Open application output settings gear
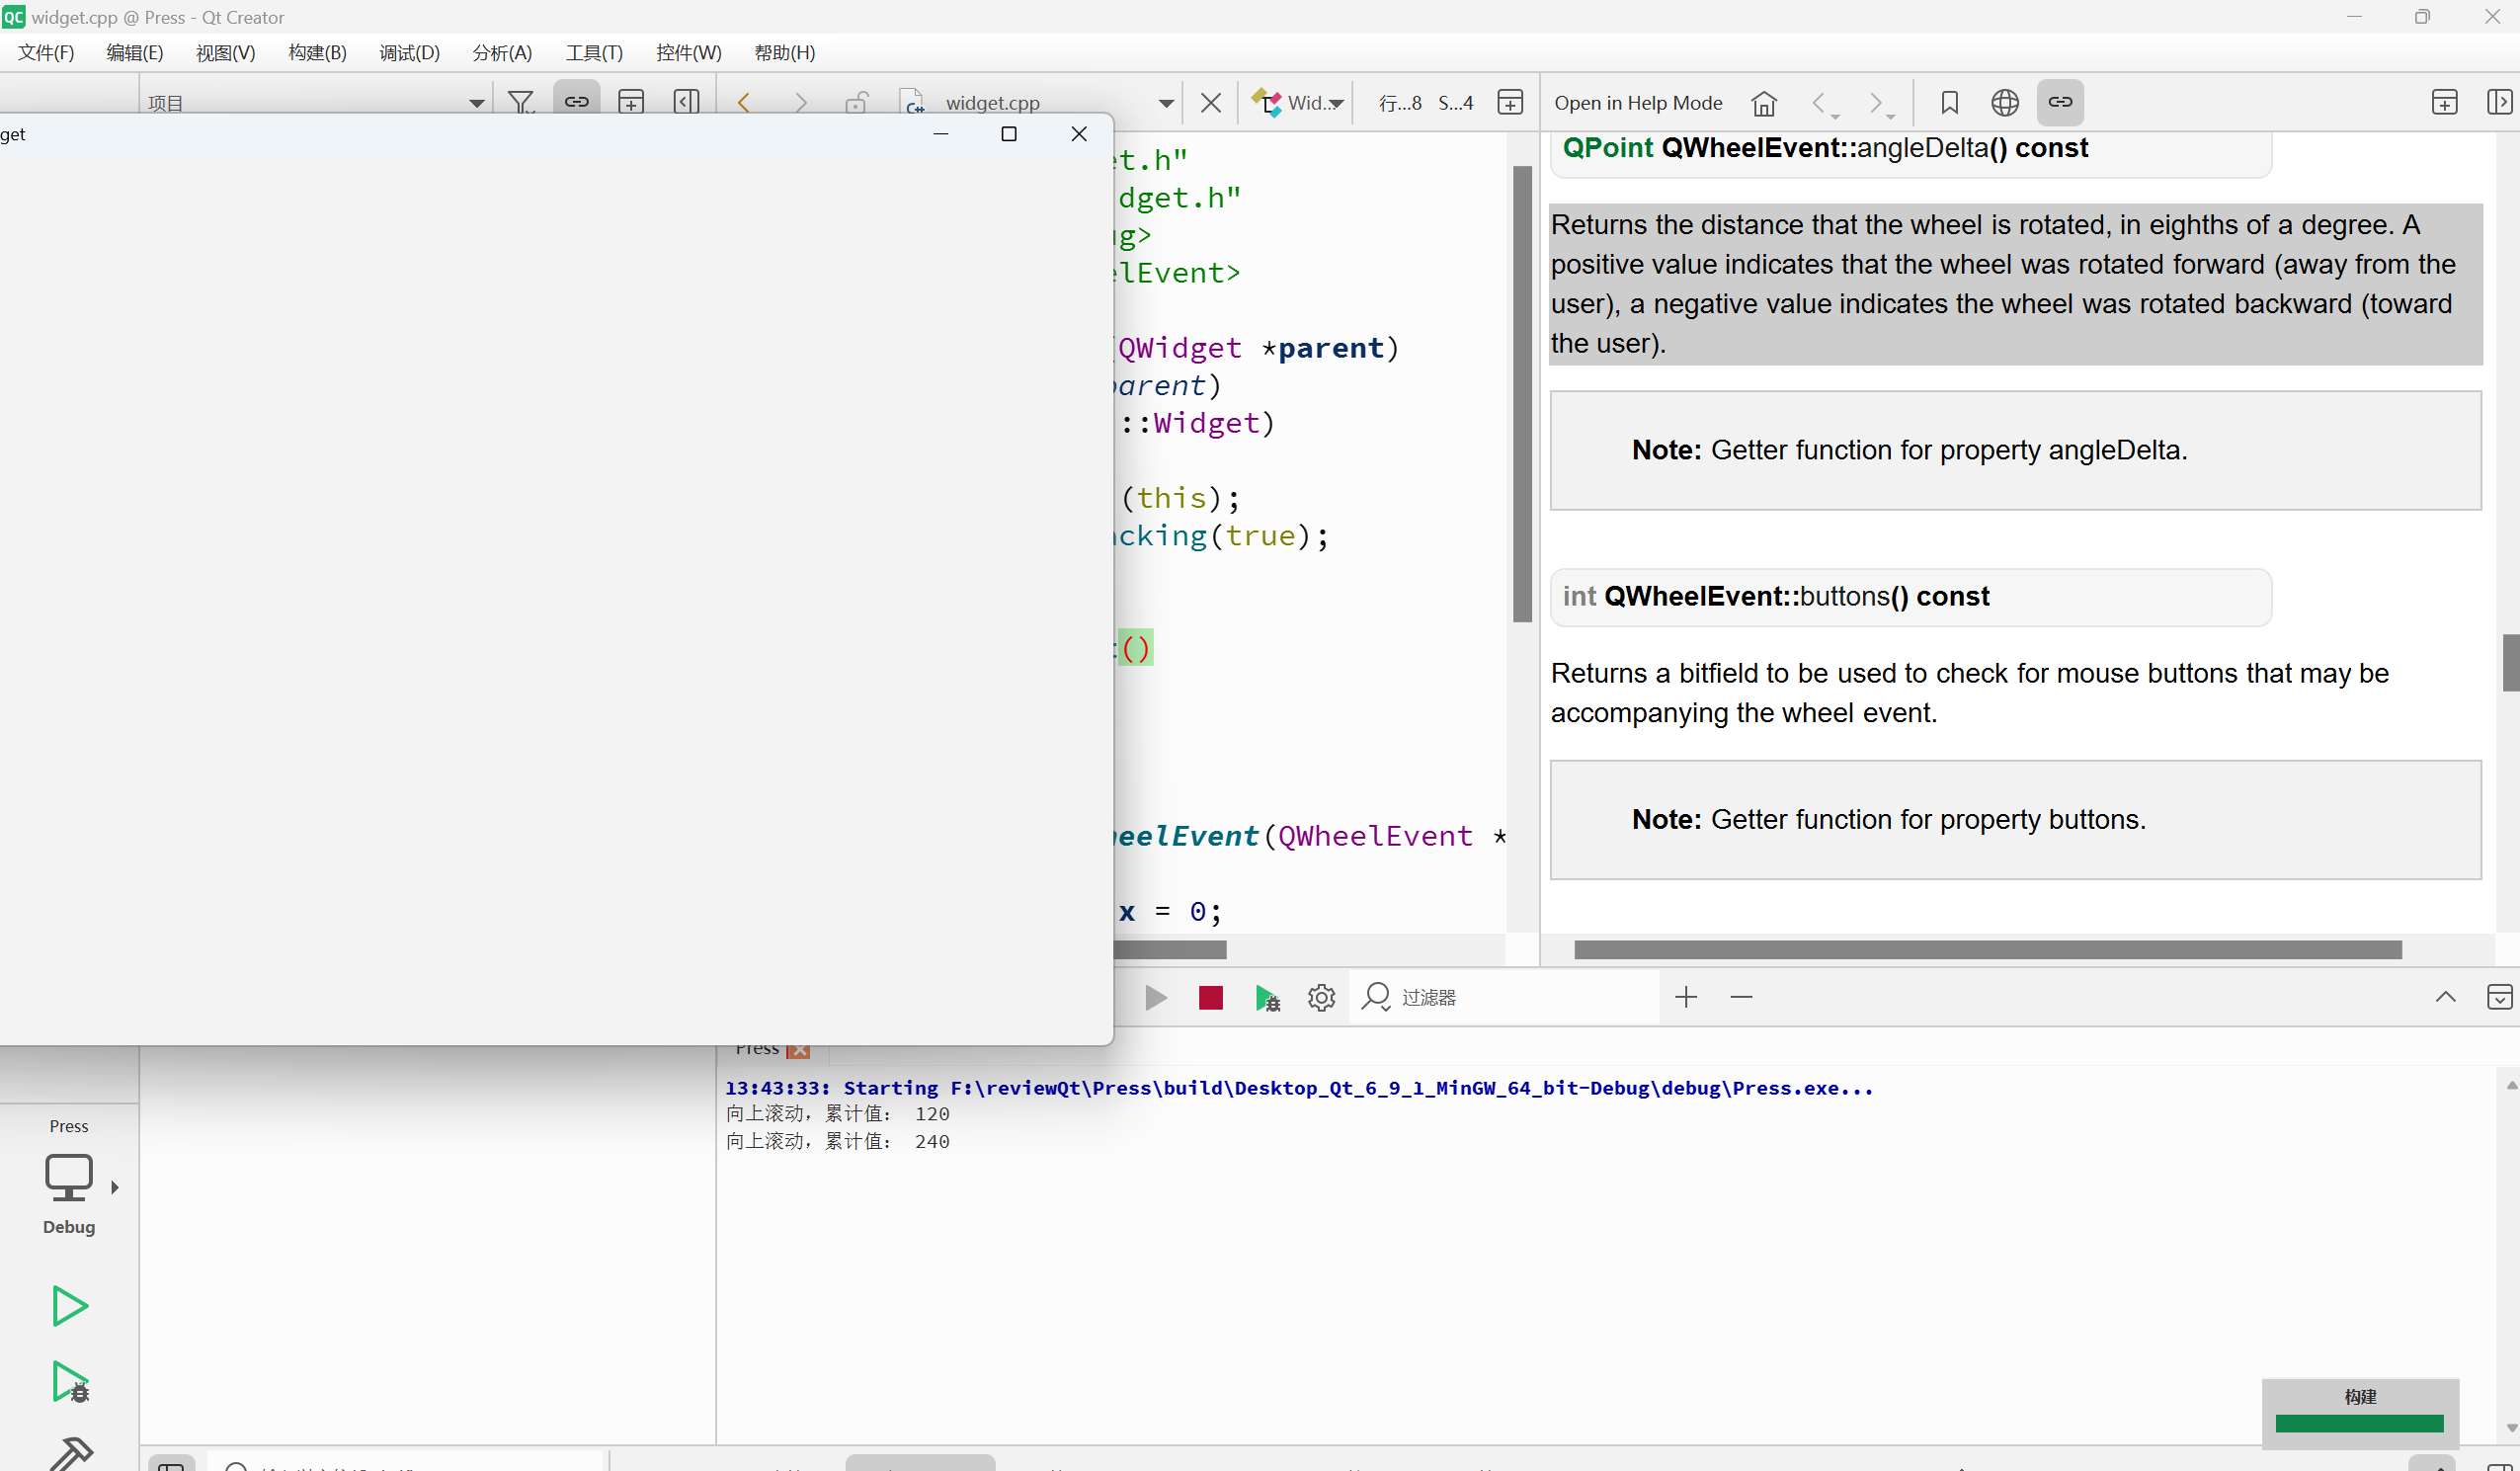The height and width of the screenshot is (1471, 2520). 1321,997
